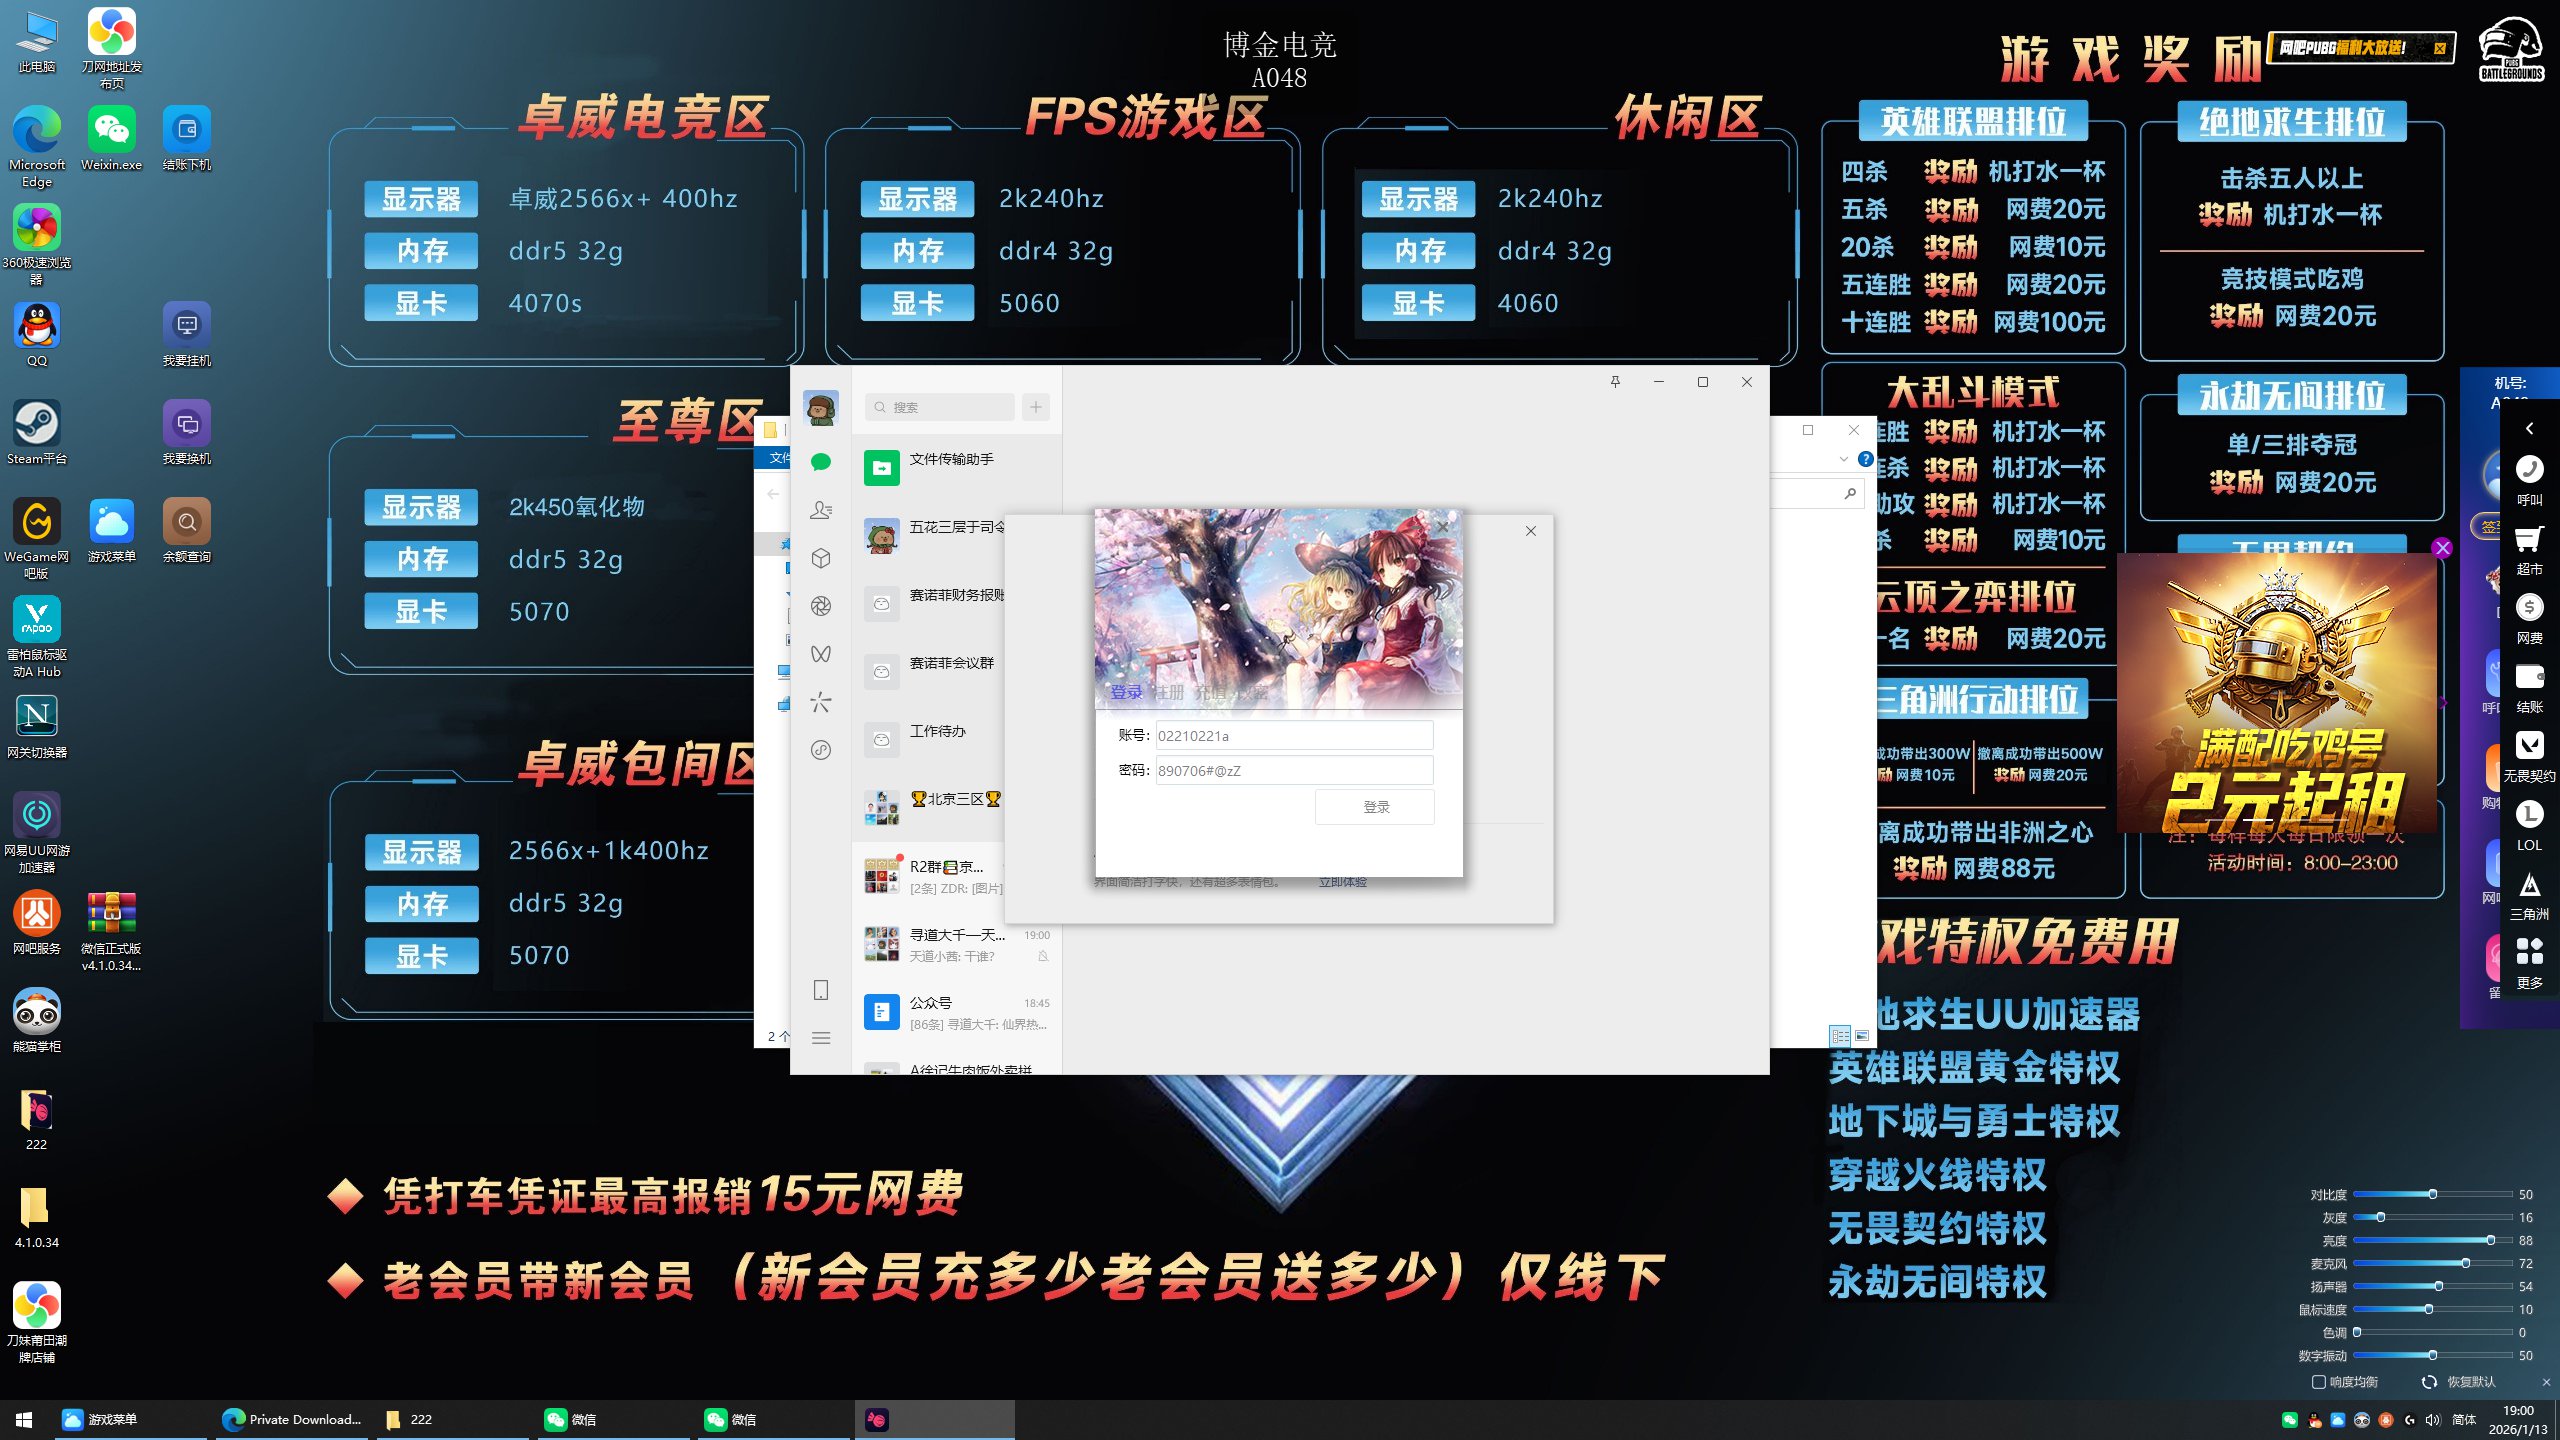Adjust the 亮度 brightness slider
Screen dimensions: 2560x1440
[x=2490, y=1240]
